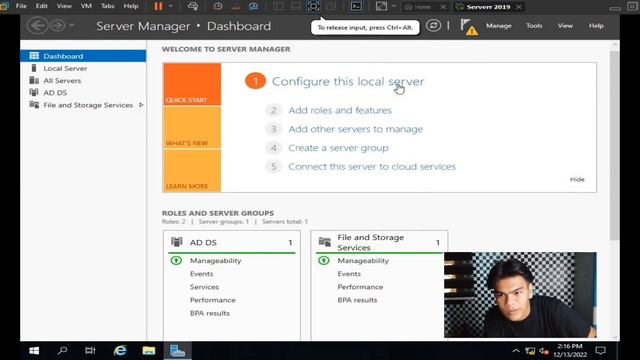Image resolution: width=640 pixels, height=360 pixels.
Task: Click the network tray icon
Action: 530,351
